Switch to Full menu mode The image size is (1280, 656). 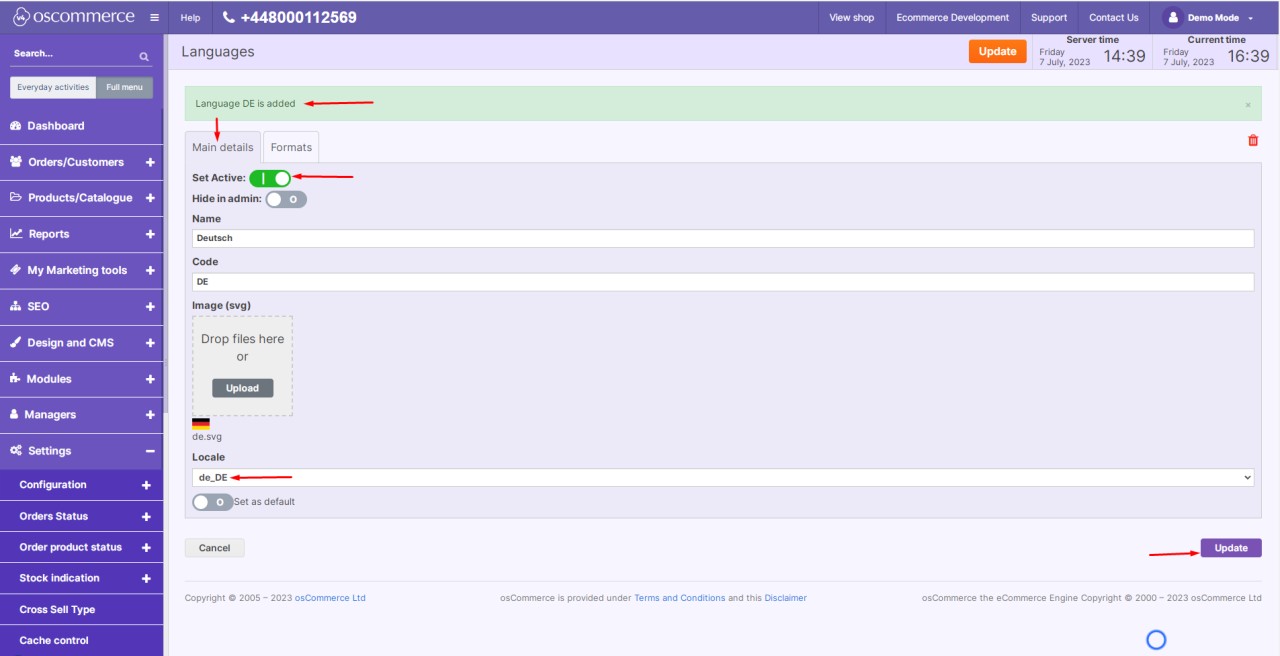(125, 87)
